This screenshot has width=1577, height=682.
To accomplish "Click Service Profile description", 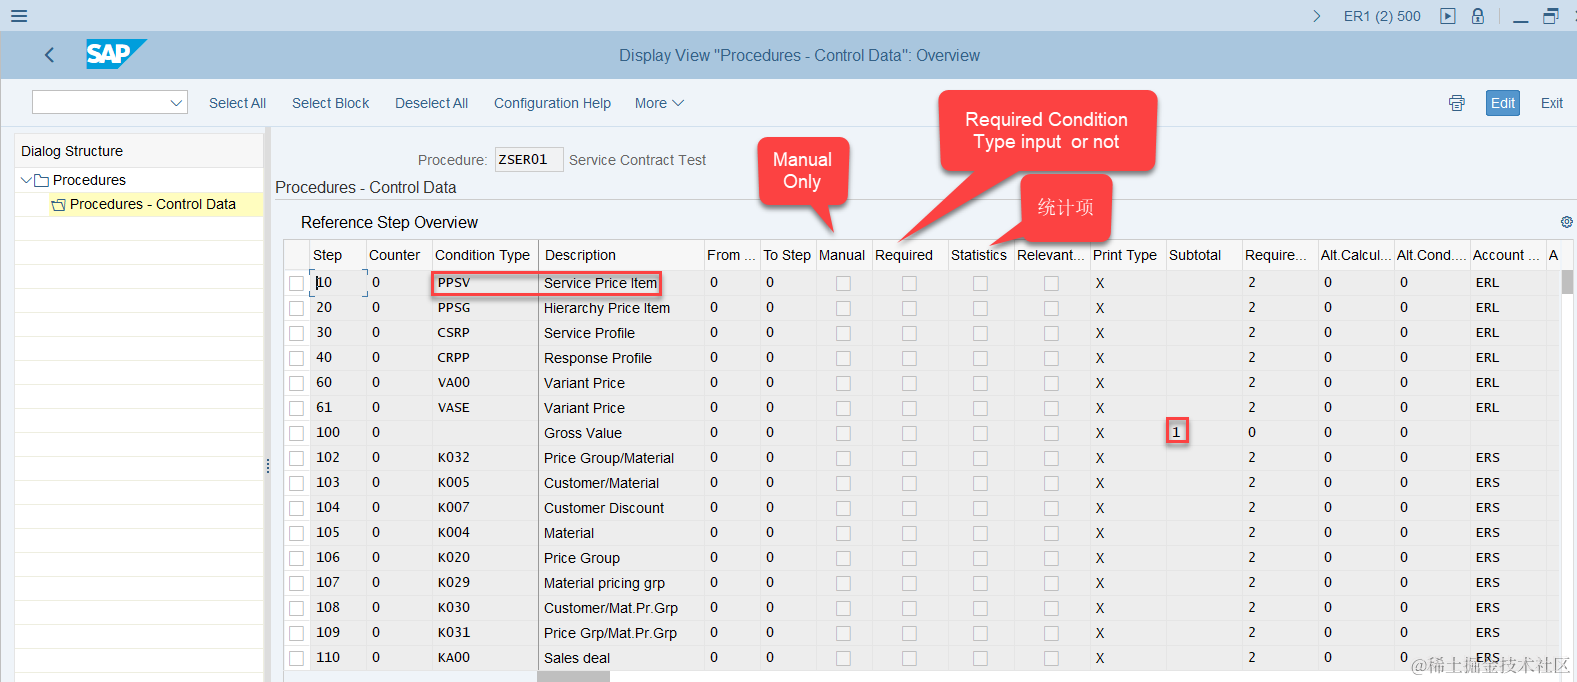I will coord(589,333).
